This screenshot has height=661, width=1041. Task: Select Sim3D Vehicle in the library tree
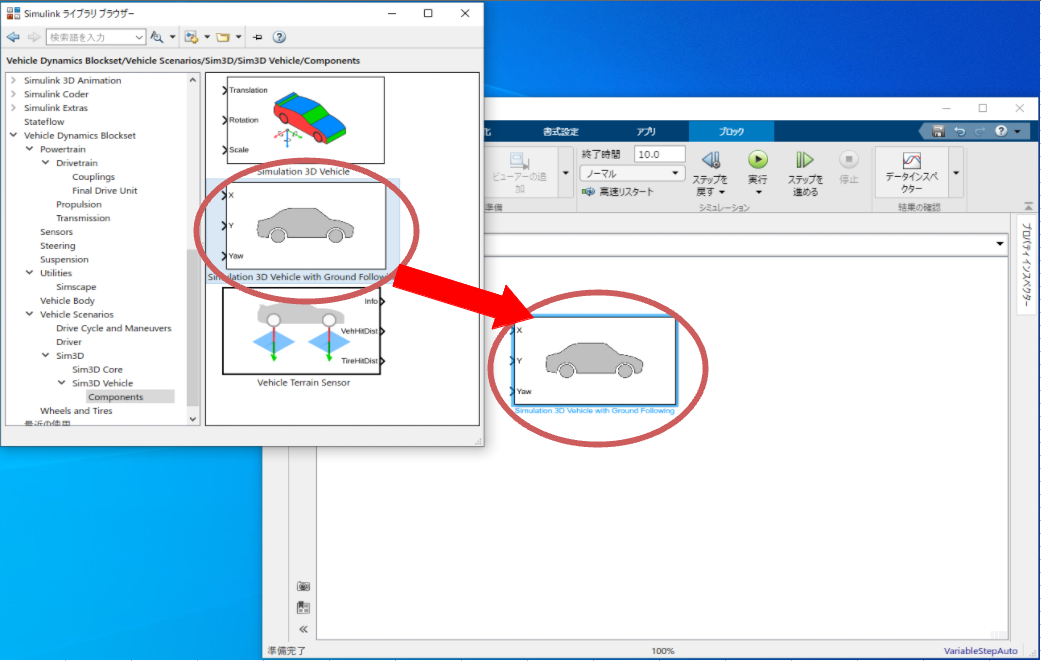click(x=102, y=384)
